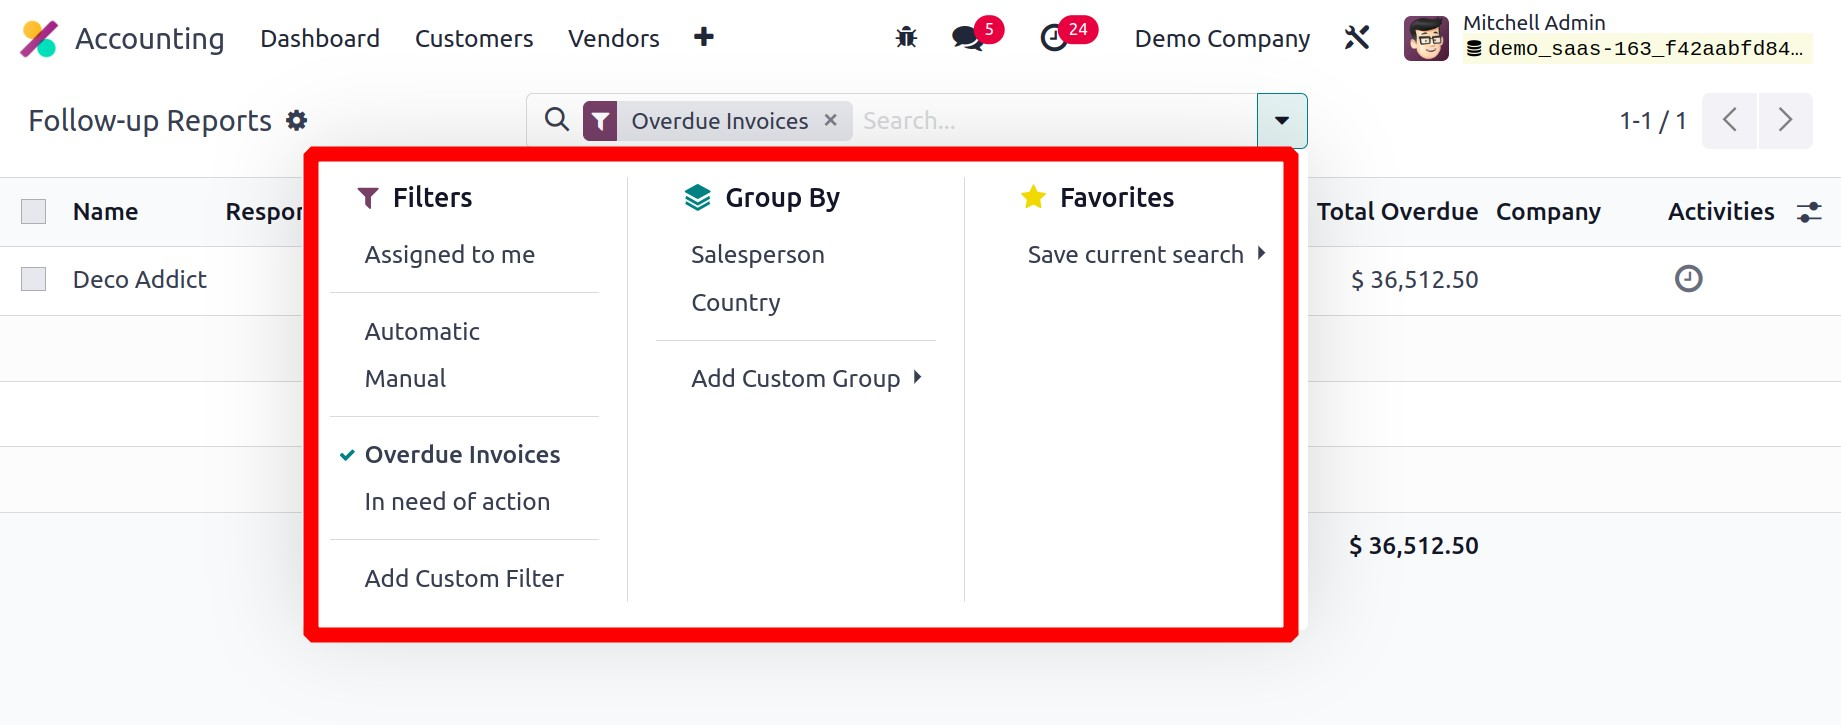Viewport: 1841px width, 725px height.
Task: Open the bug debug tools icon
Action: (906, 38)
